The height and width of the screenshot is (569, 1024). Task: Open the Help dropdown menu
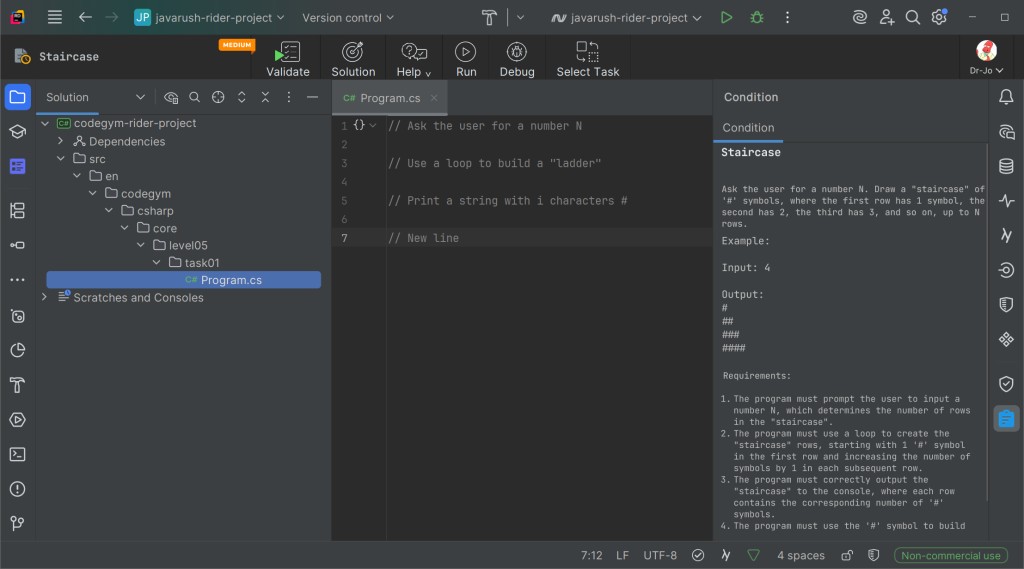click(413, 59)
